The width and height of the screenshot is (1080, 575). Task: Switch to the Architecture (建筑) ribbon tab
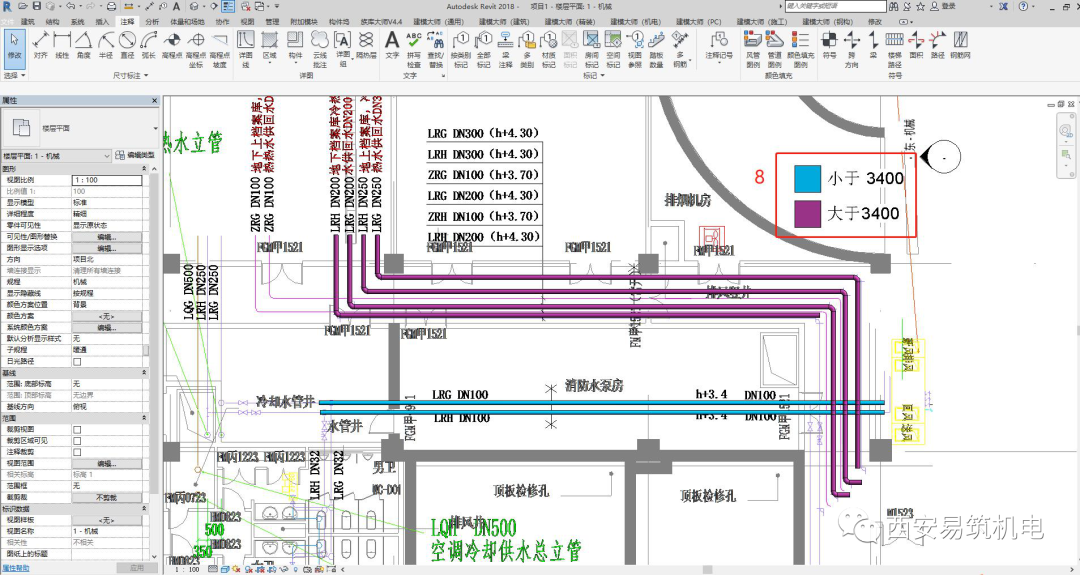click(28, 22)
